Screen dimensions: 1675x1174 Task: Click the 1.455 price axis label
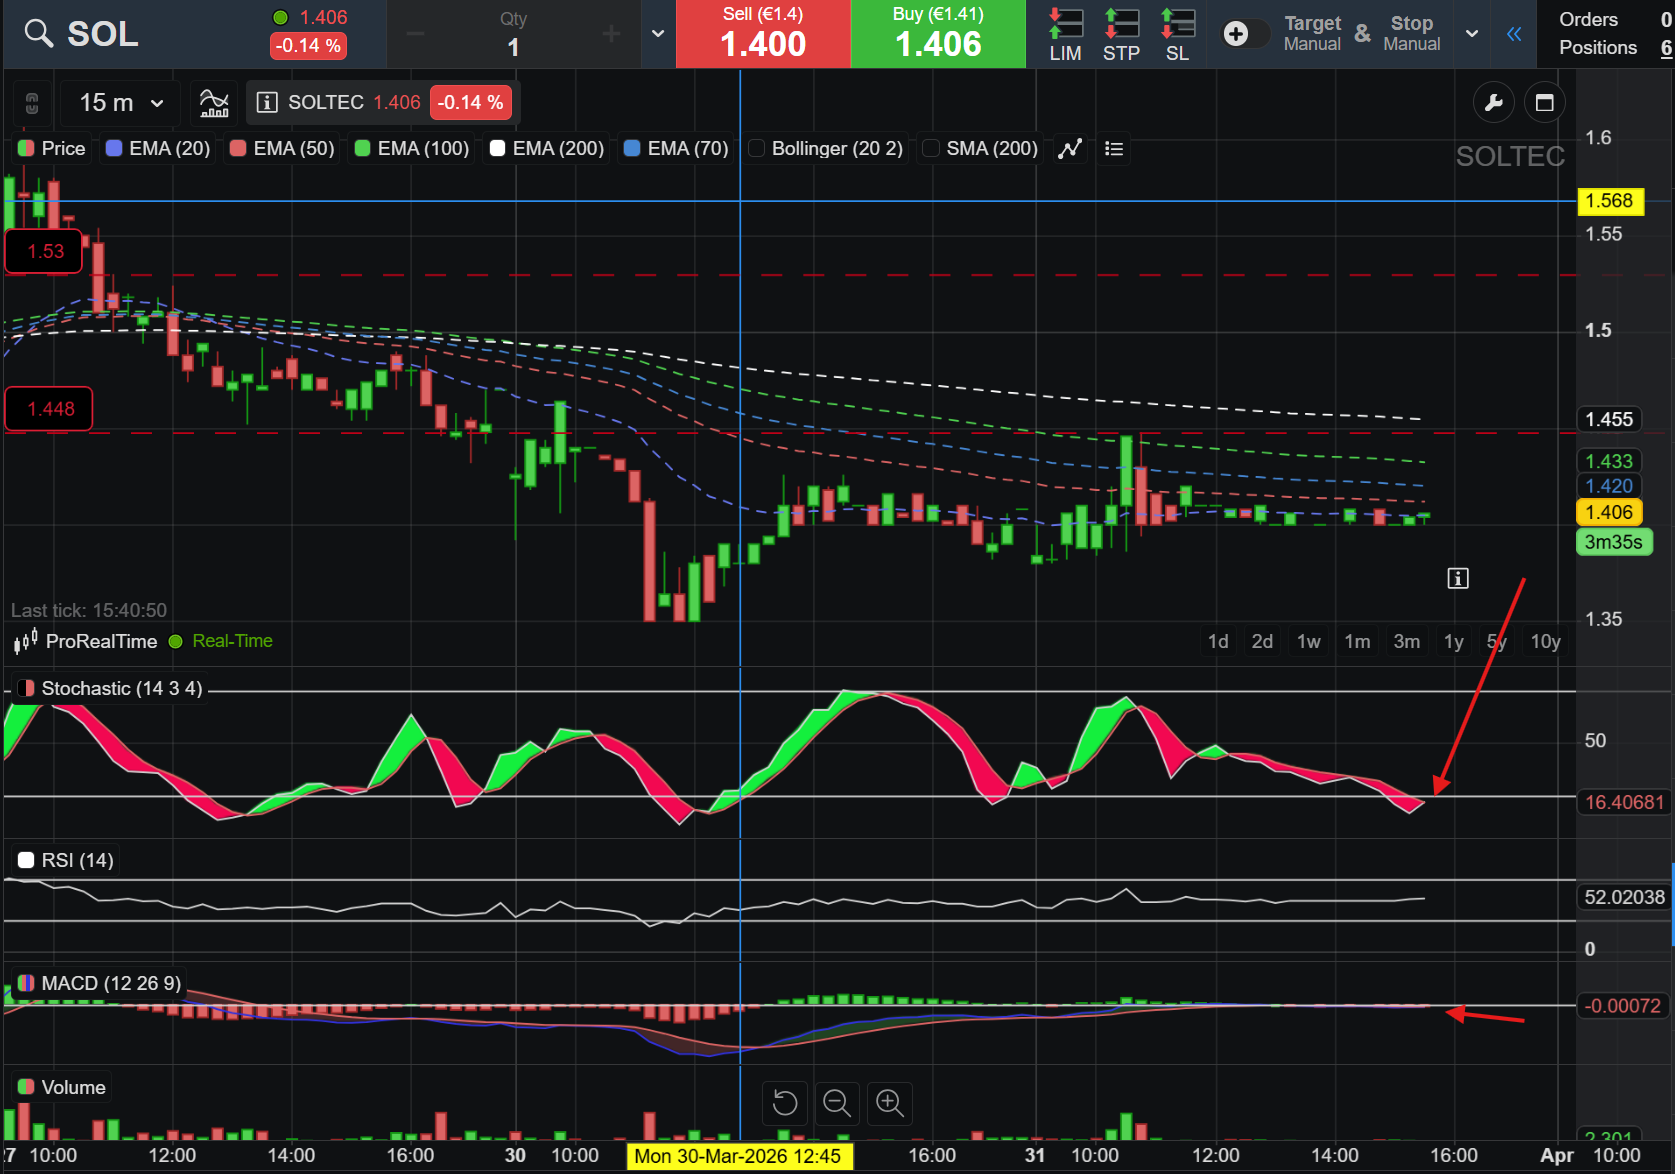click(1609, 419)
